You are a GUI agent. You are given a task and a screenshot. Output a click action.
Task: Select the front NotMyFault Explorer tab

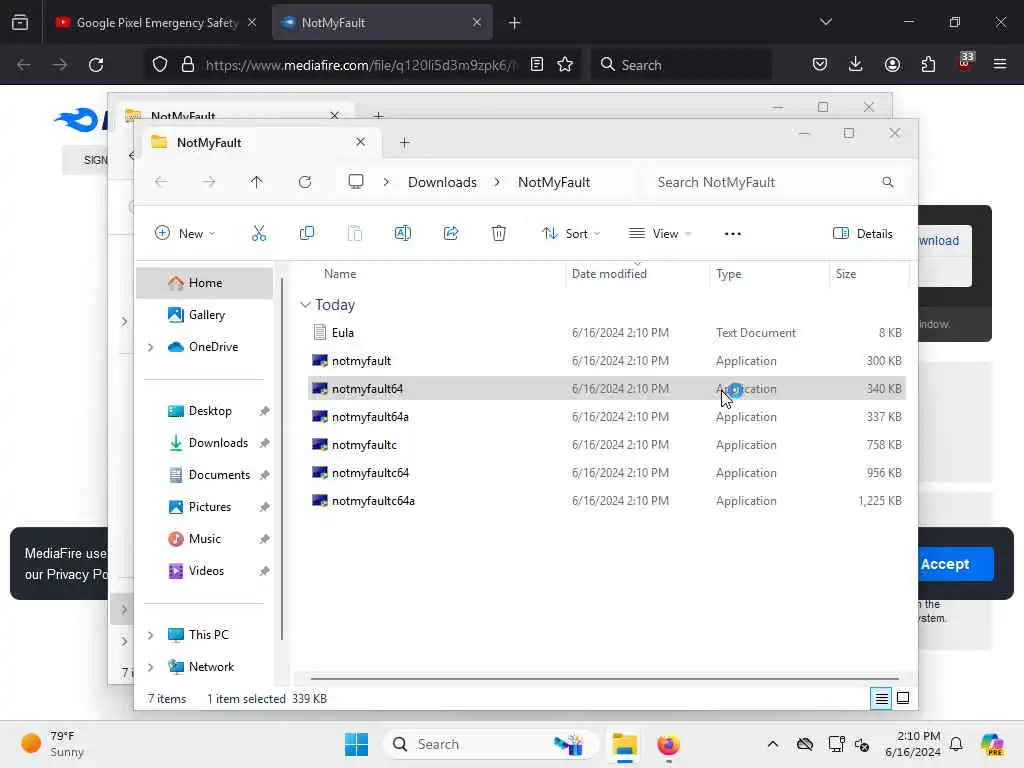tap(259, 142)
